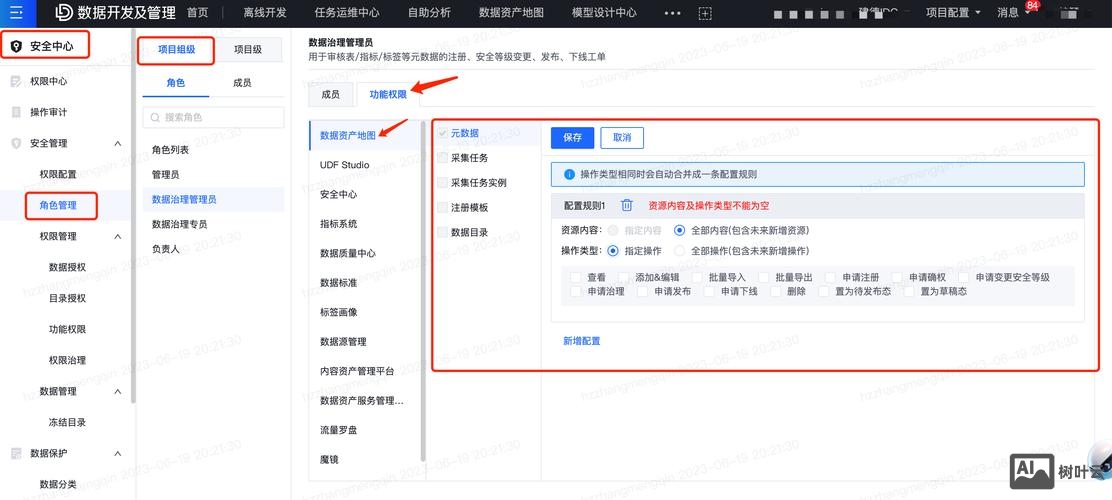This screenshot has width=1112, height=500.
Task: Open the more menu (three dots) in top navigation
Action: [672, 13]
